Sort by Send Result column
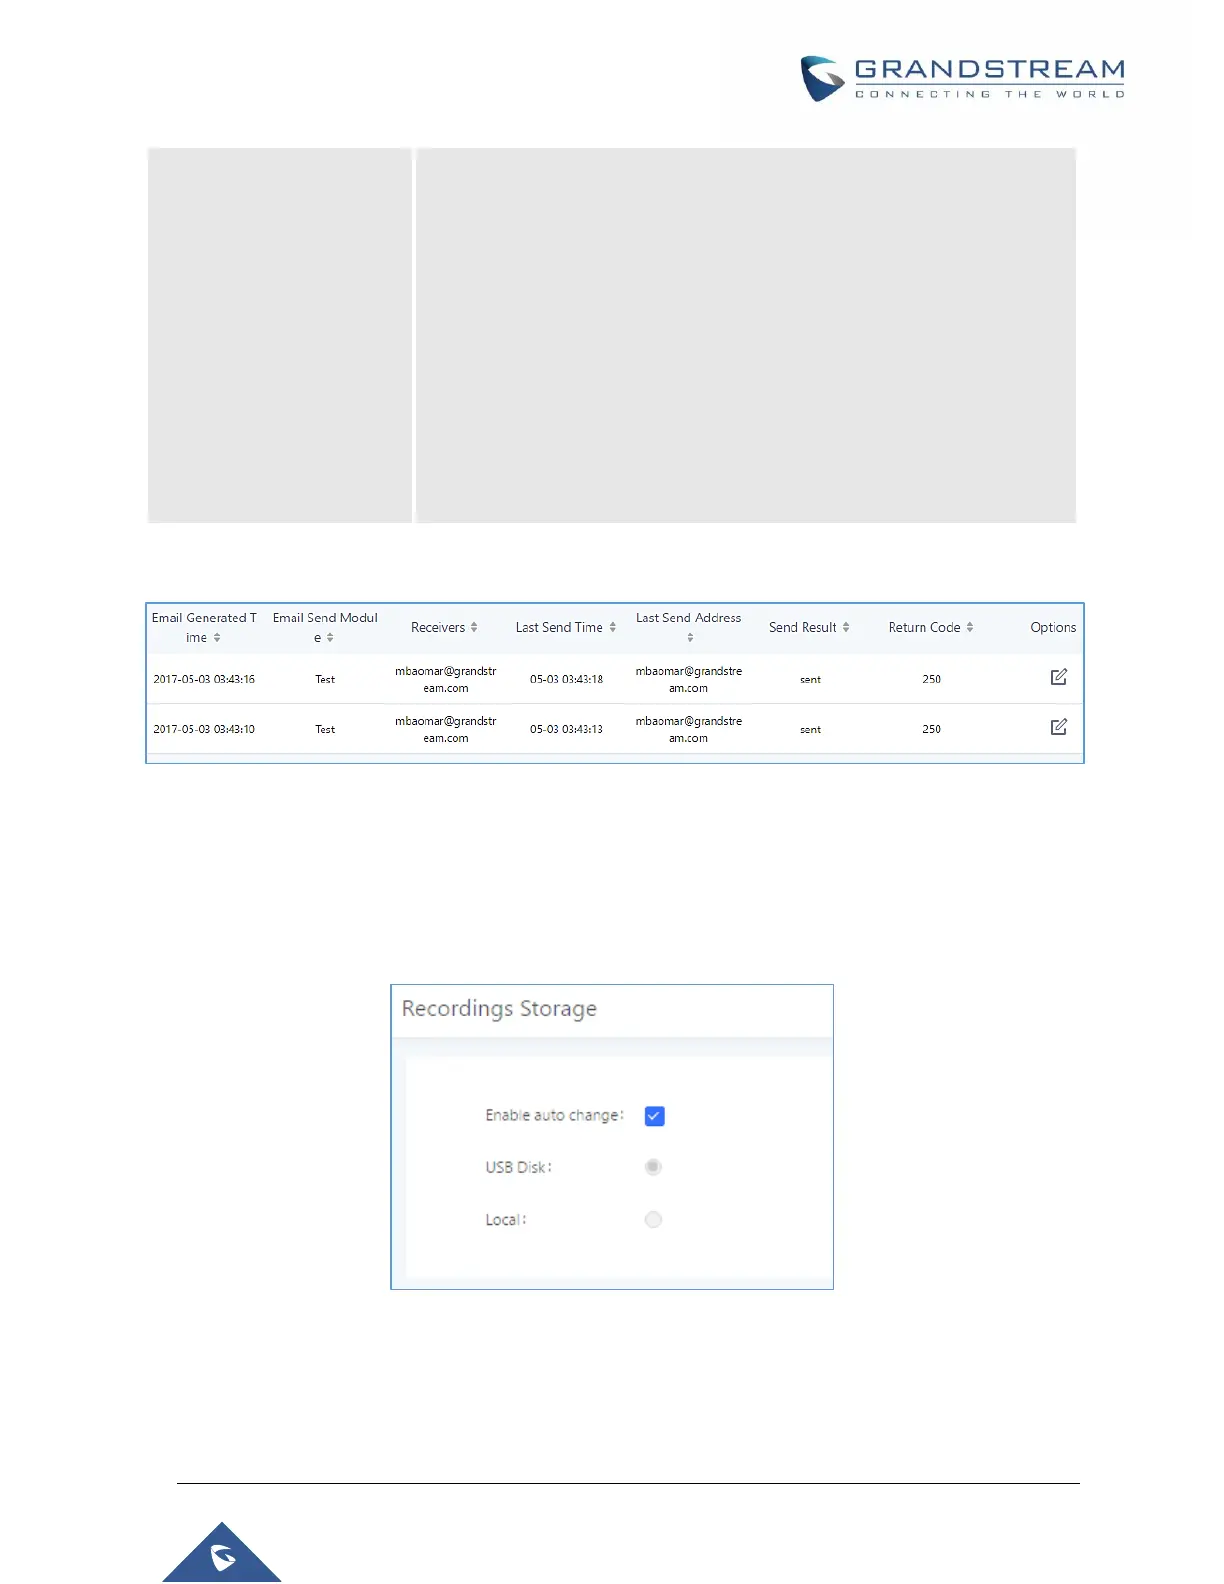Screen dimensions: 1224x1584 tap(846, 628)
